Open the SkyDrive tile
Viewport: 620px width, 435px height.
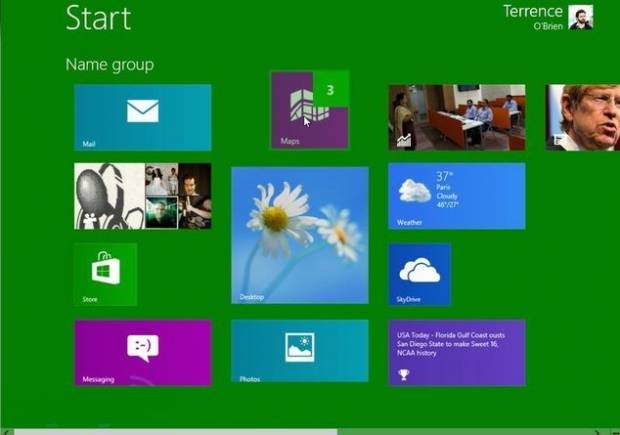(x=420, y=274)
